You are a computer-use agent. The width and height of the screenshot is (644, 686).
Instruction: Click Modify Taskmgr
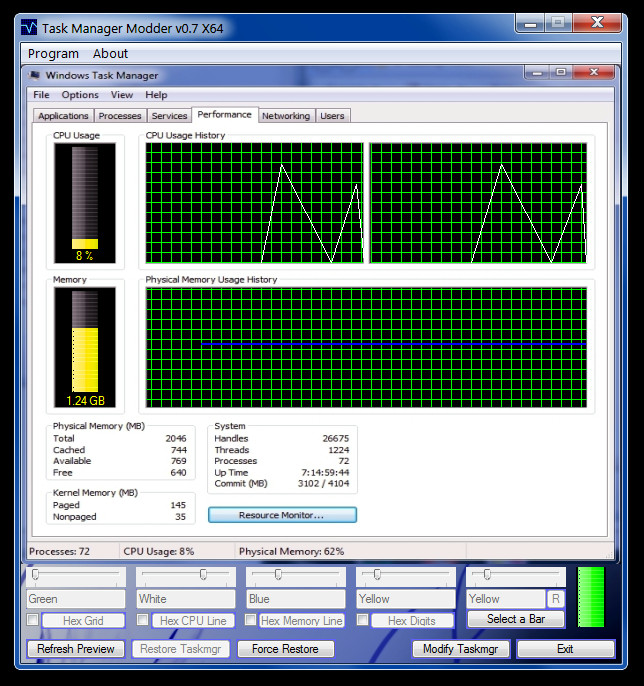pos(461,649)
